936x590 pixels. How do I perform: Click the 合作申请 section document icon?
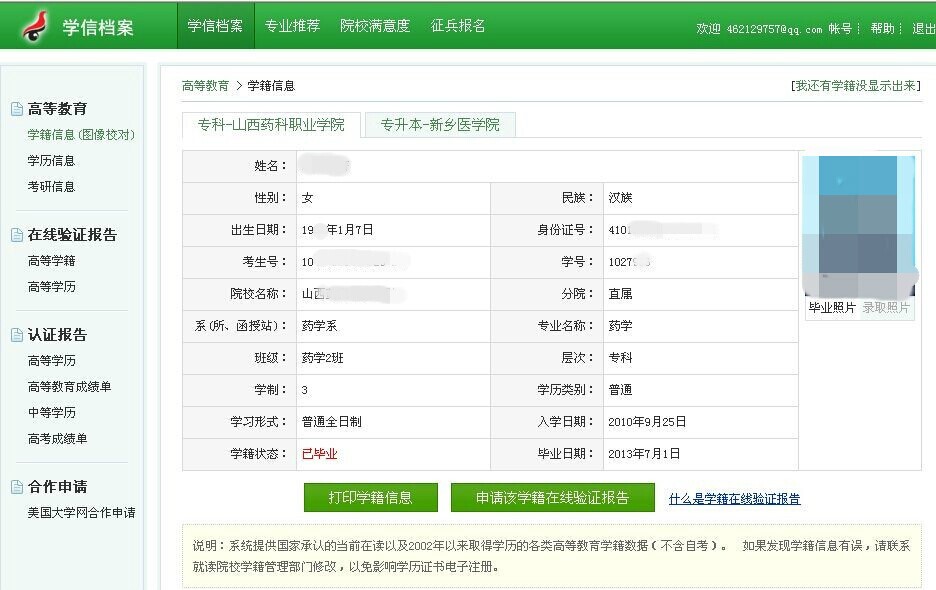[16, 487]
